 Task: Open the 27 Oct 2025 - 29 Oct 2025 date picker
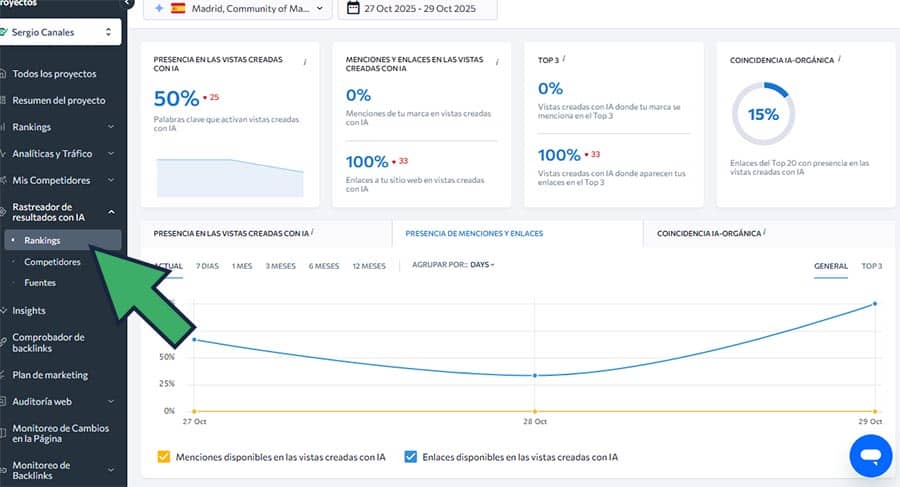(417, 9)
